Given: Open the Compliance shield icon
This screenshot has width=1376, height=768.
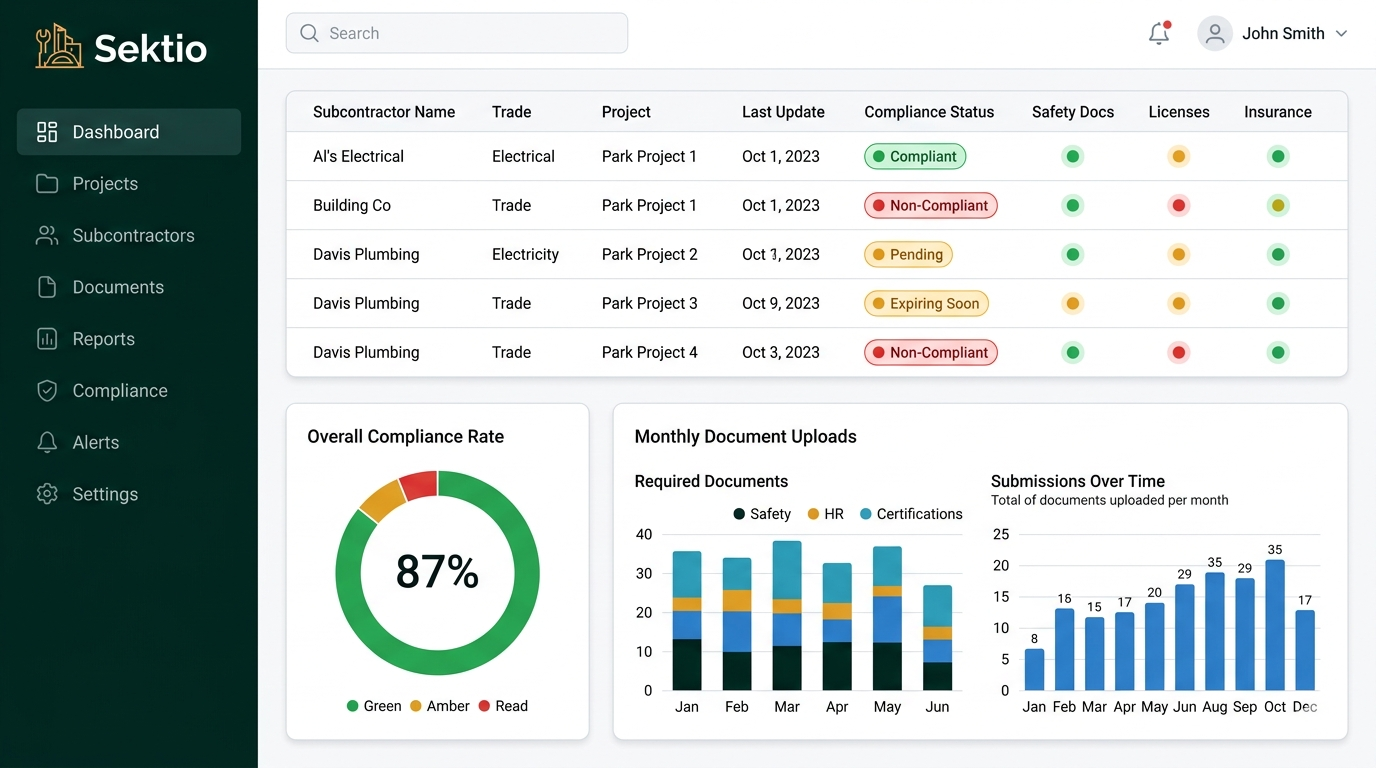Looking at the screenshot, I should click(47, 391).
